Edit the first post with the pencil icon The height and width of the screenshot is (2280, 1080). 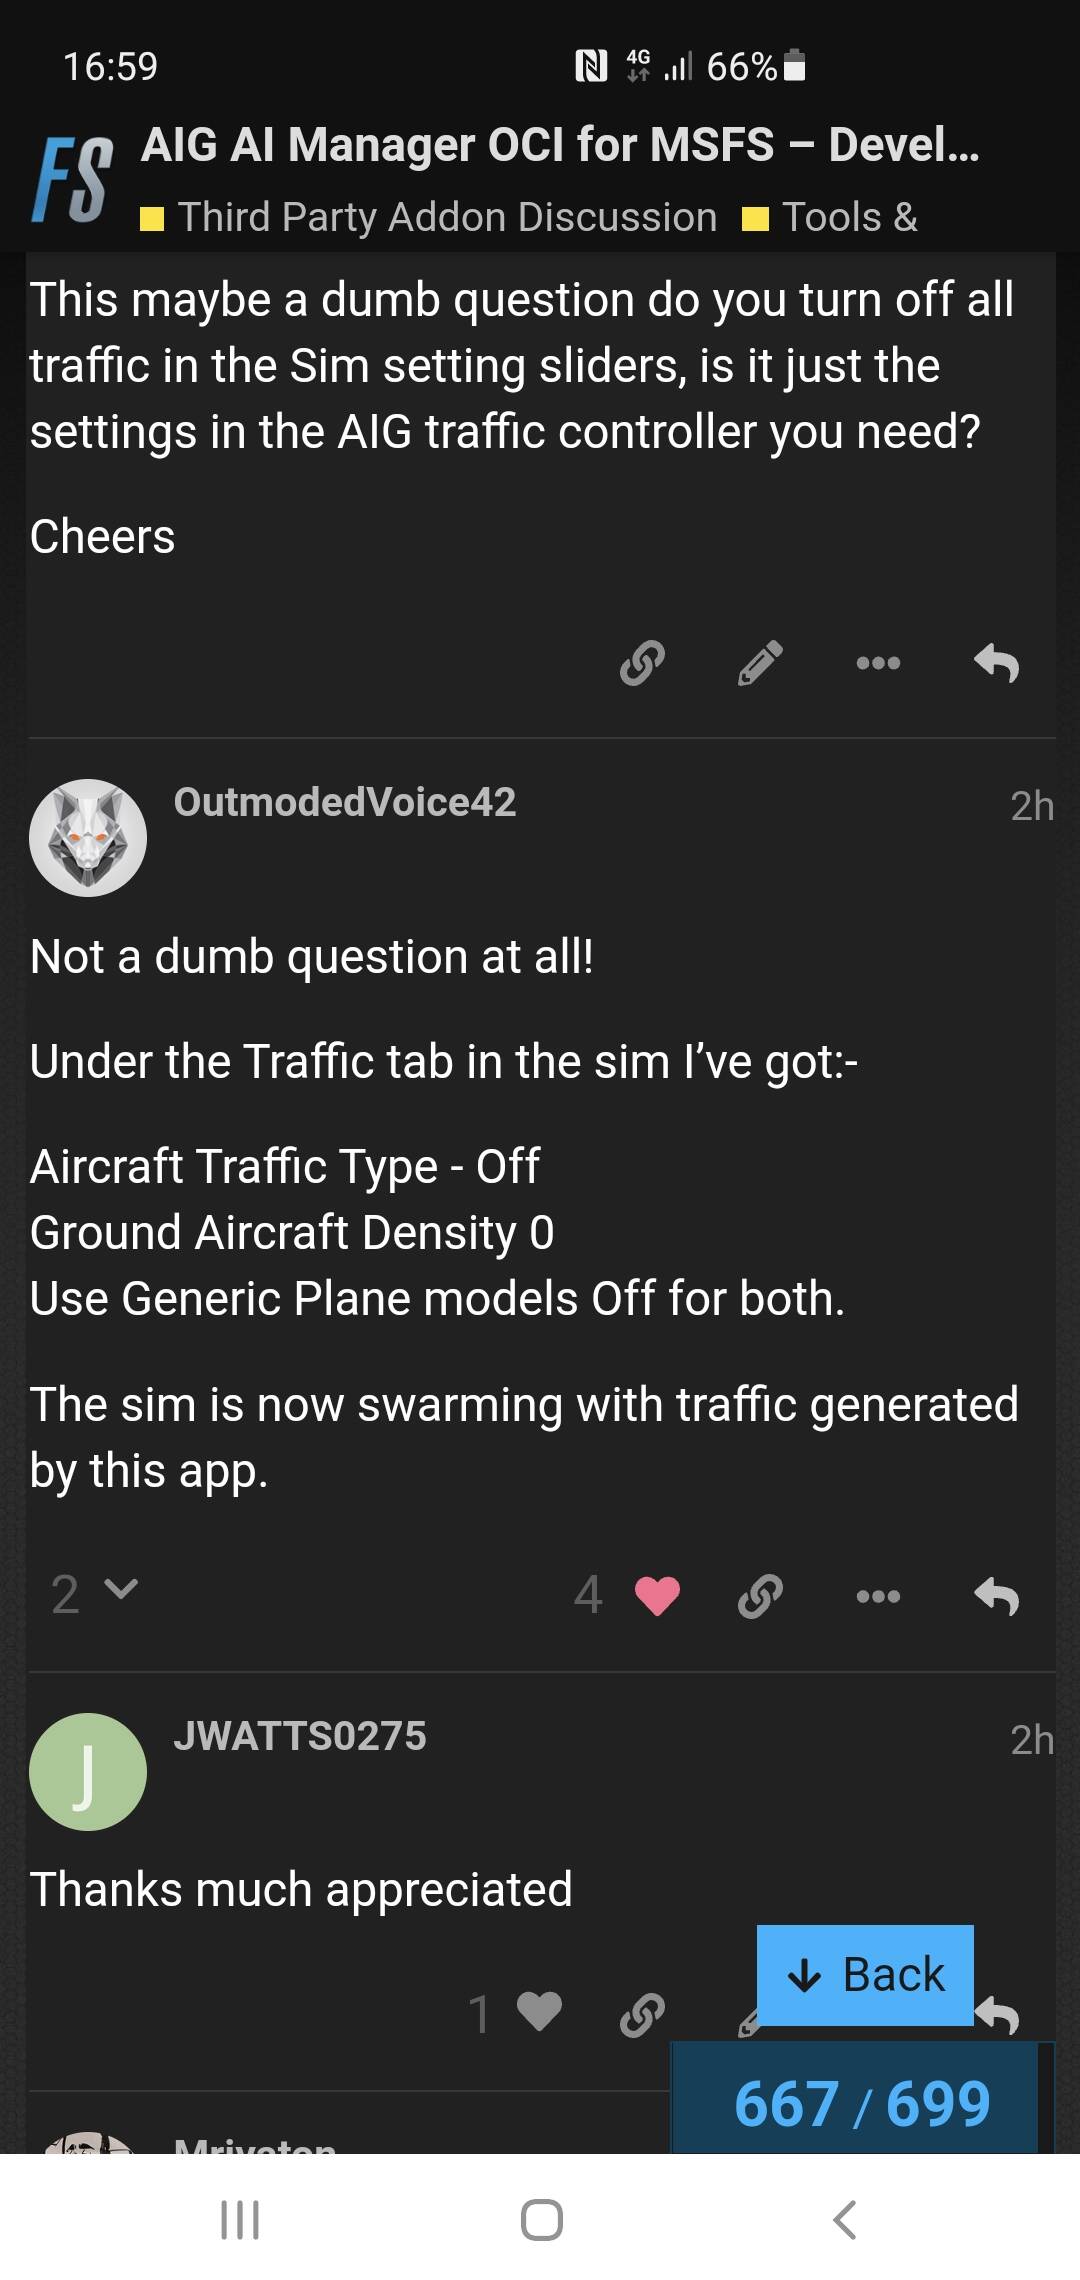[x=760, y=662]
